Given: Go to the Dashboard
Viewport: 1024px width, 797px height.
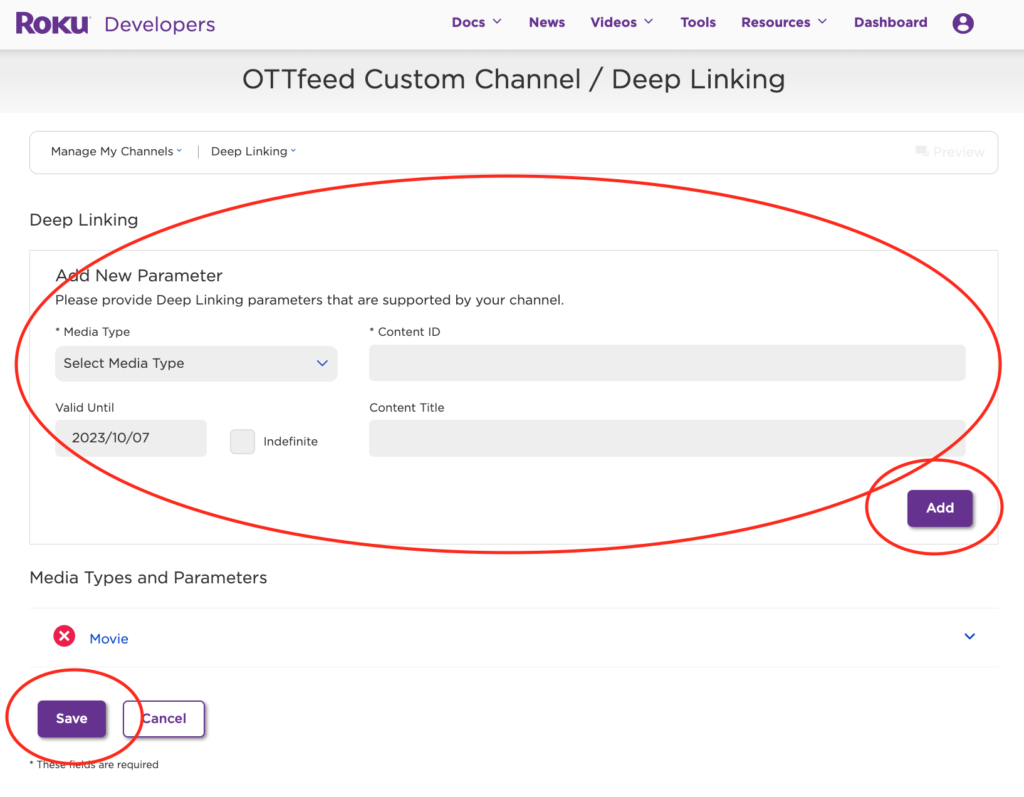Looking at the screenshot, I should tap(890, 22).
